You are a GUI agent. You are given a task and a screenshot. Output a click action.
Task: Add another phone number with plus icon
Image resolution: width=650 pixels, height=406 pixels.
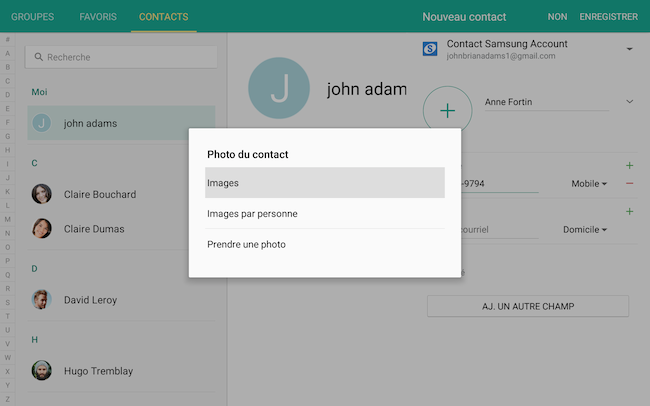629,165
